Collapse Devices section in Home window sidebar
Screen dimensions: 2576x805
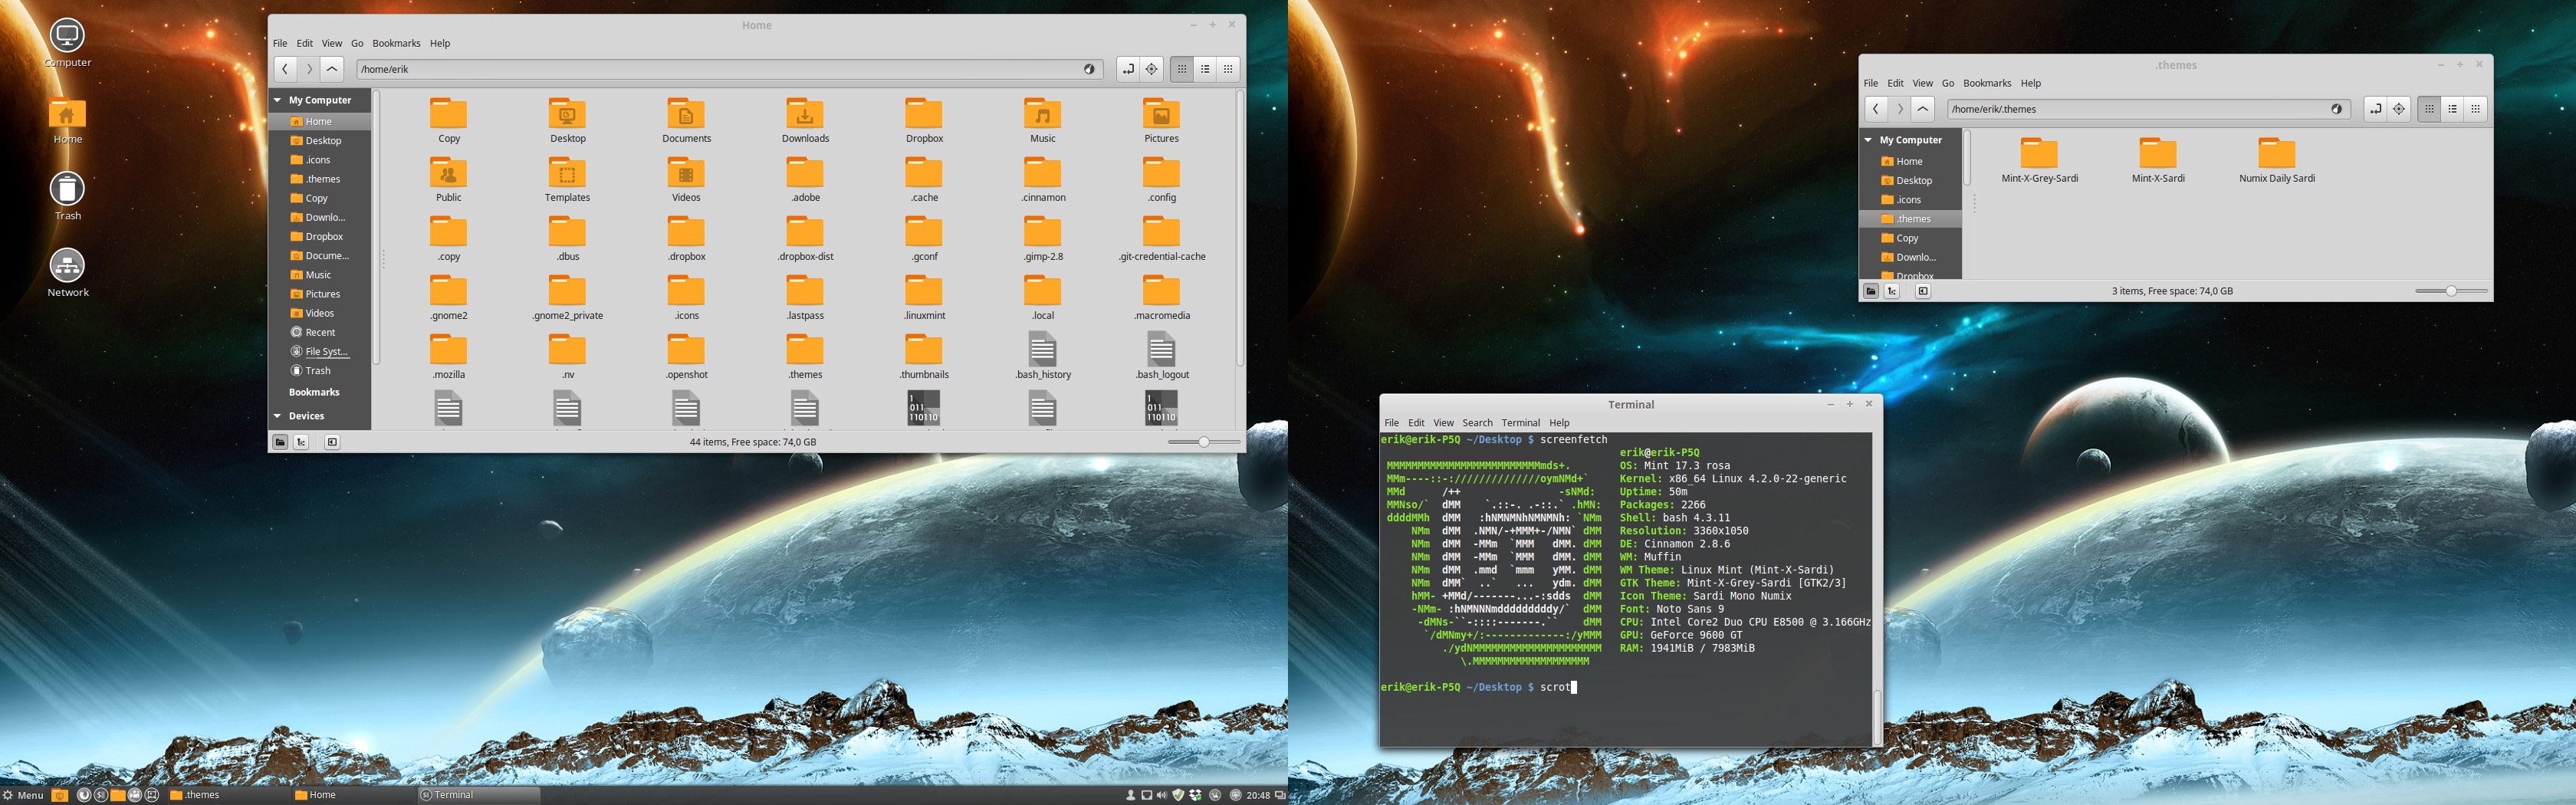pos(278,416)
